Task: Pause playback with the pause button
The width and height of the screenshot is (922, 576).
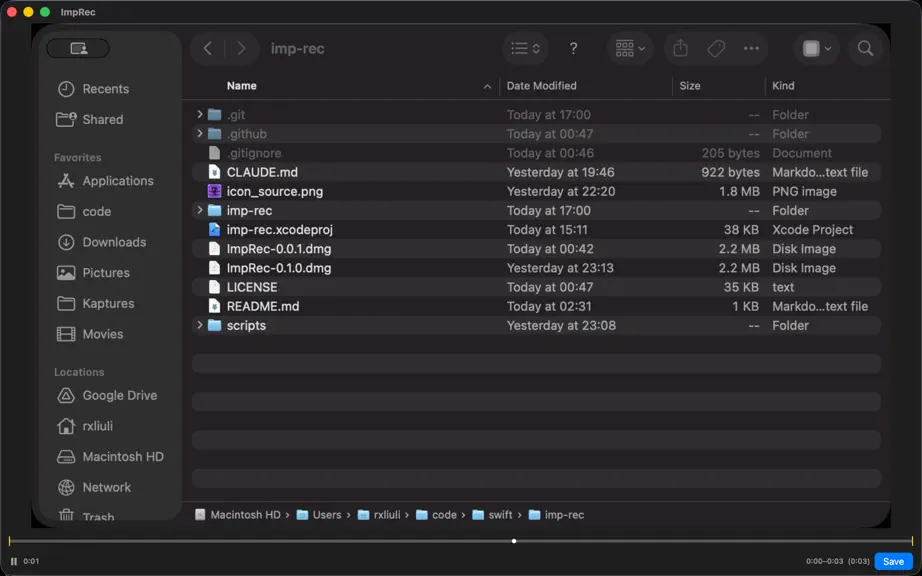Action: click(14, 561)
